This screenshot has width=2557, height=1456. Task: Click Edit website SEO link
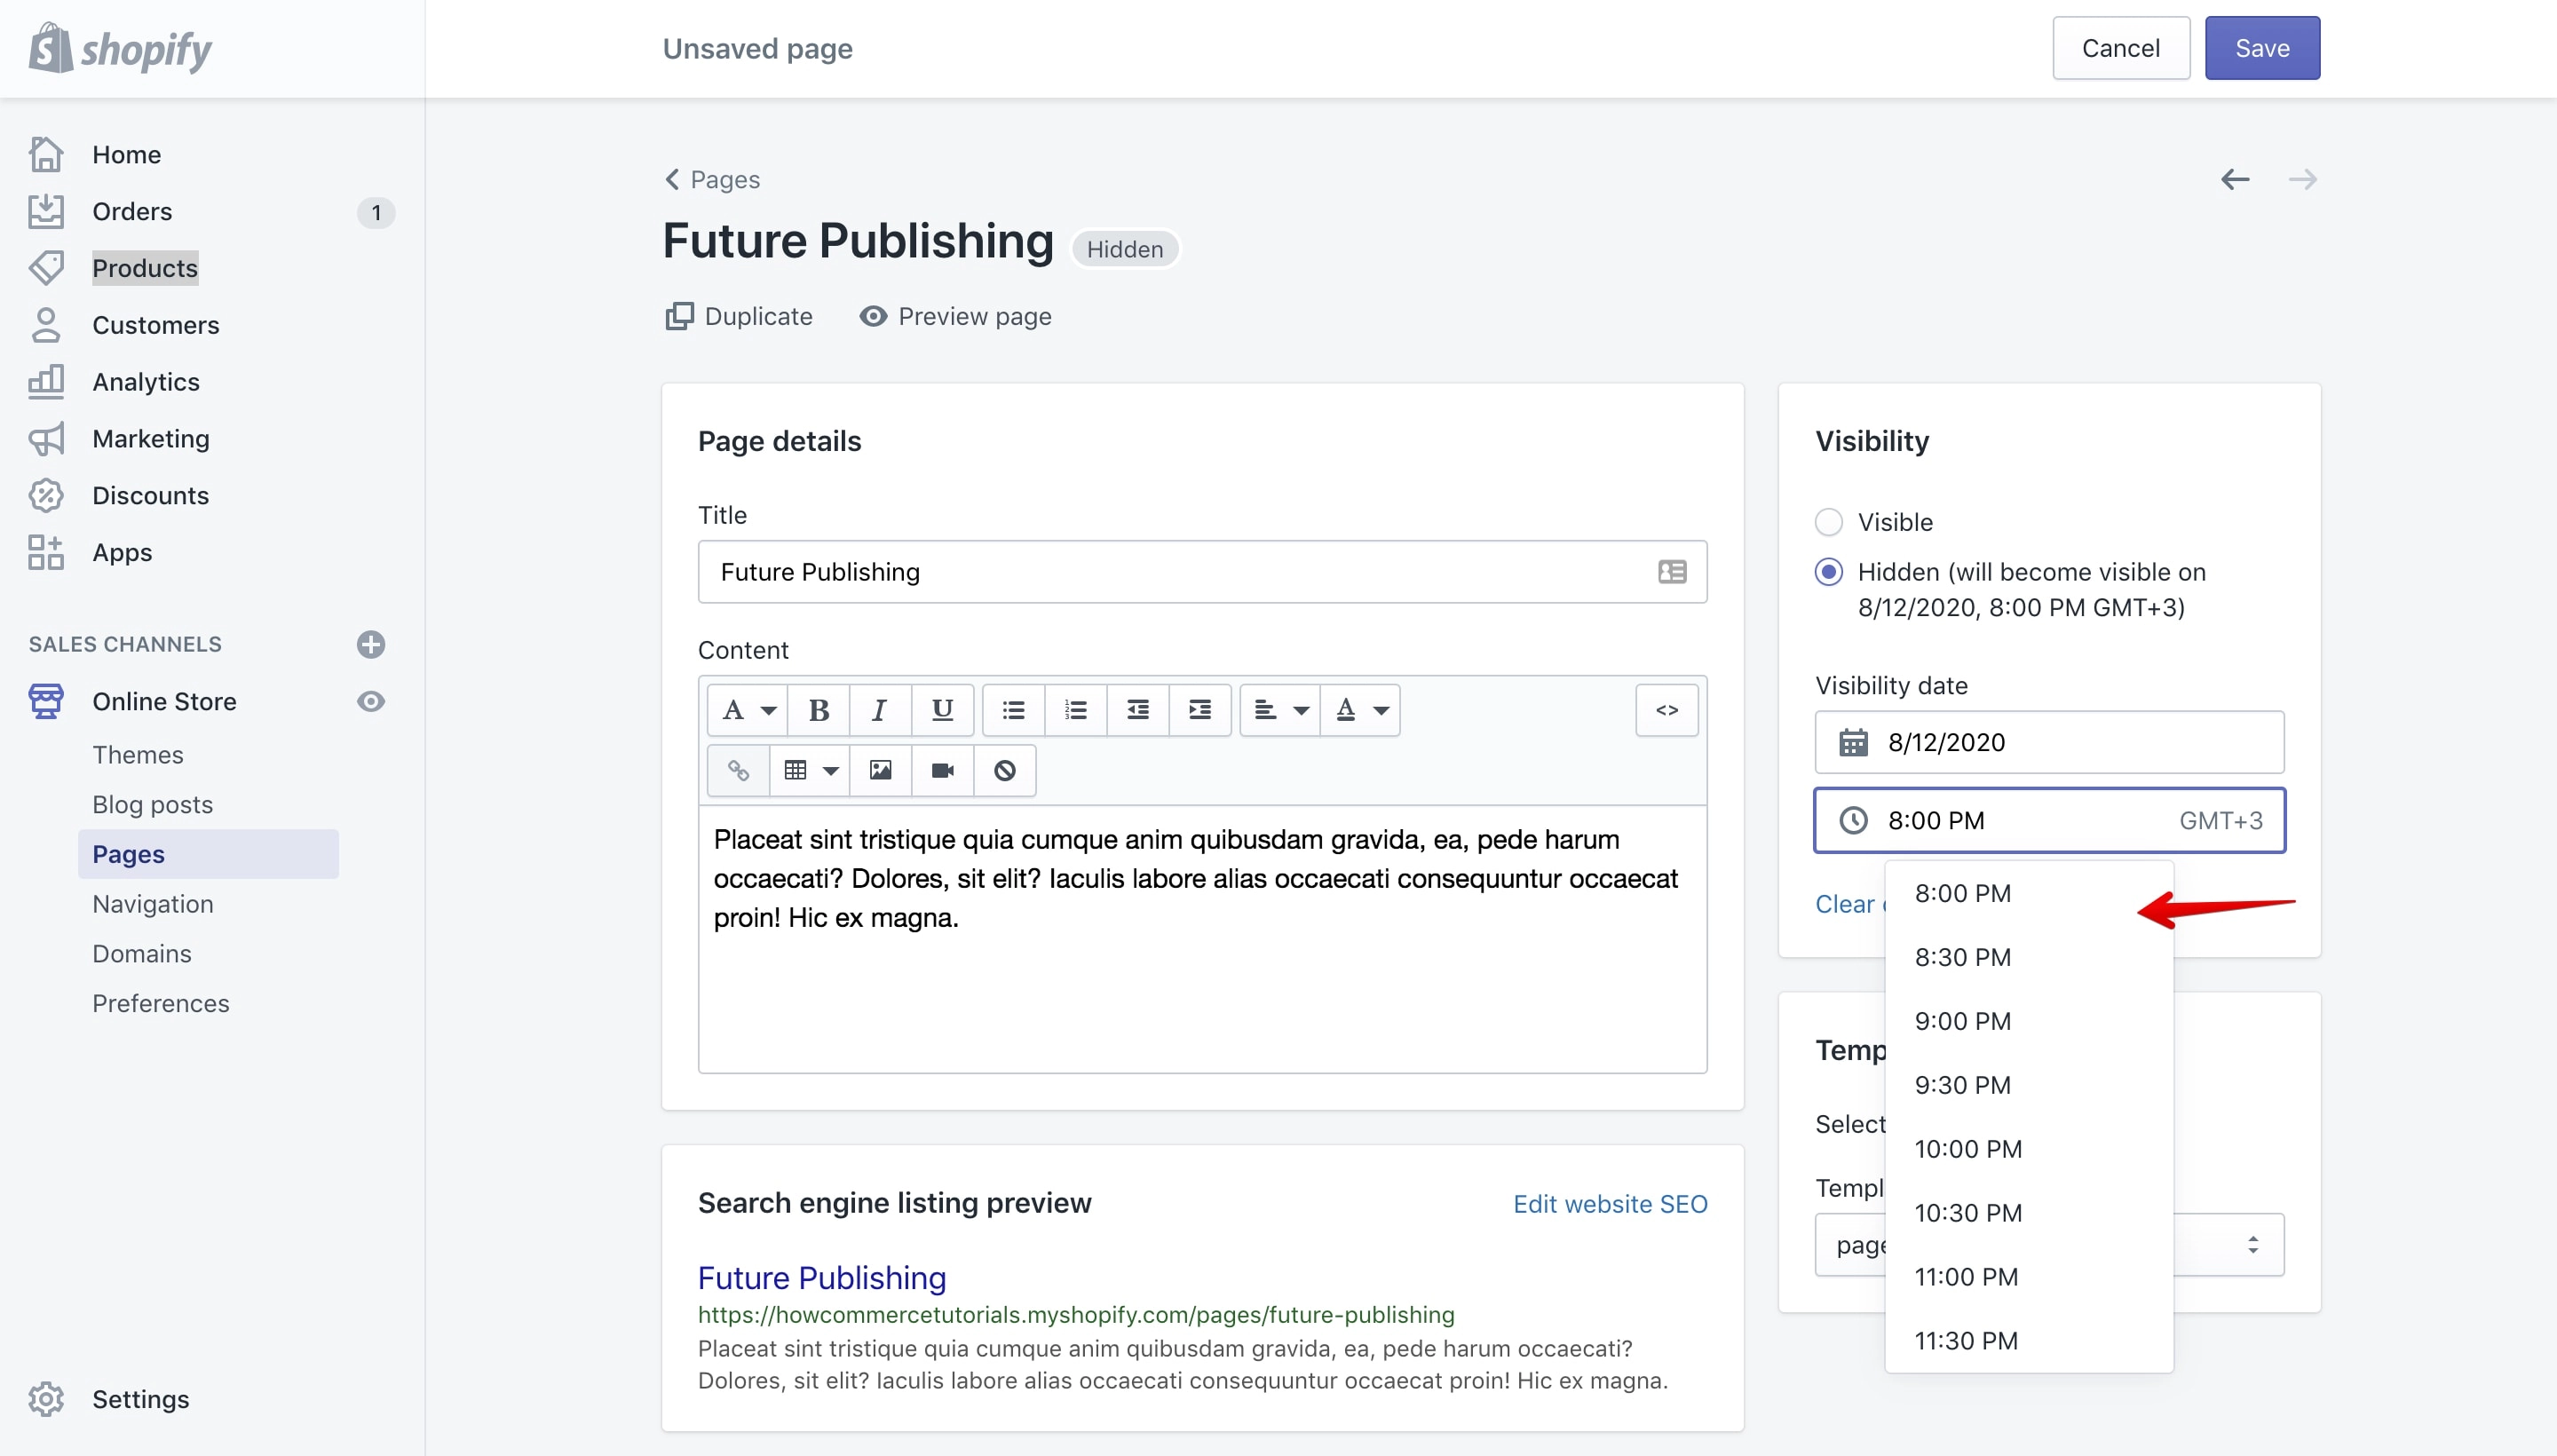[1610, 1204]
